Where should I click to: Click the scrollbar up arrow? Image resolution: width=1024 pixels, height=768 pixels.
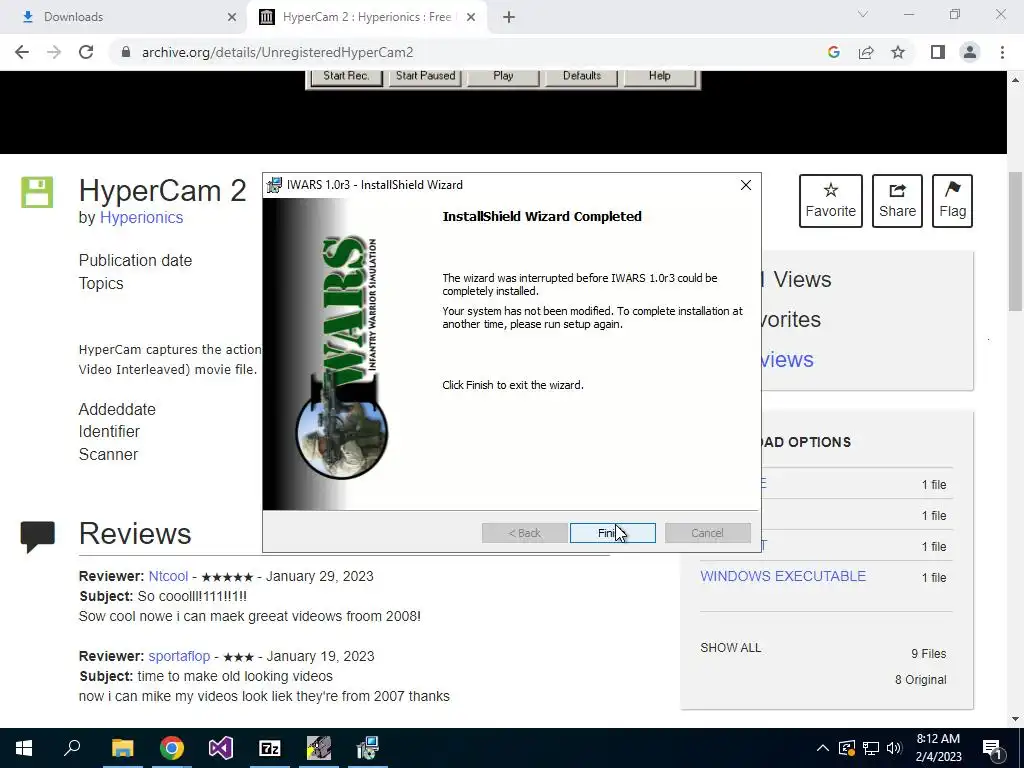[1016, 80]
